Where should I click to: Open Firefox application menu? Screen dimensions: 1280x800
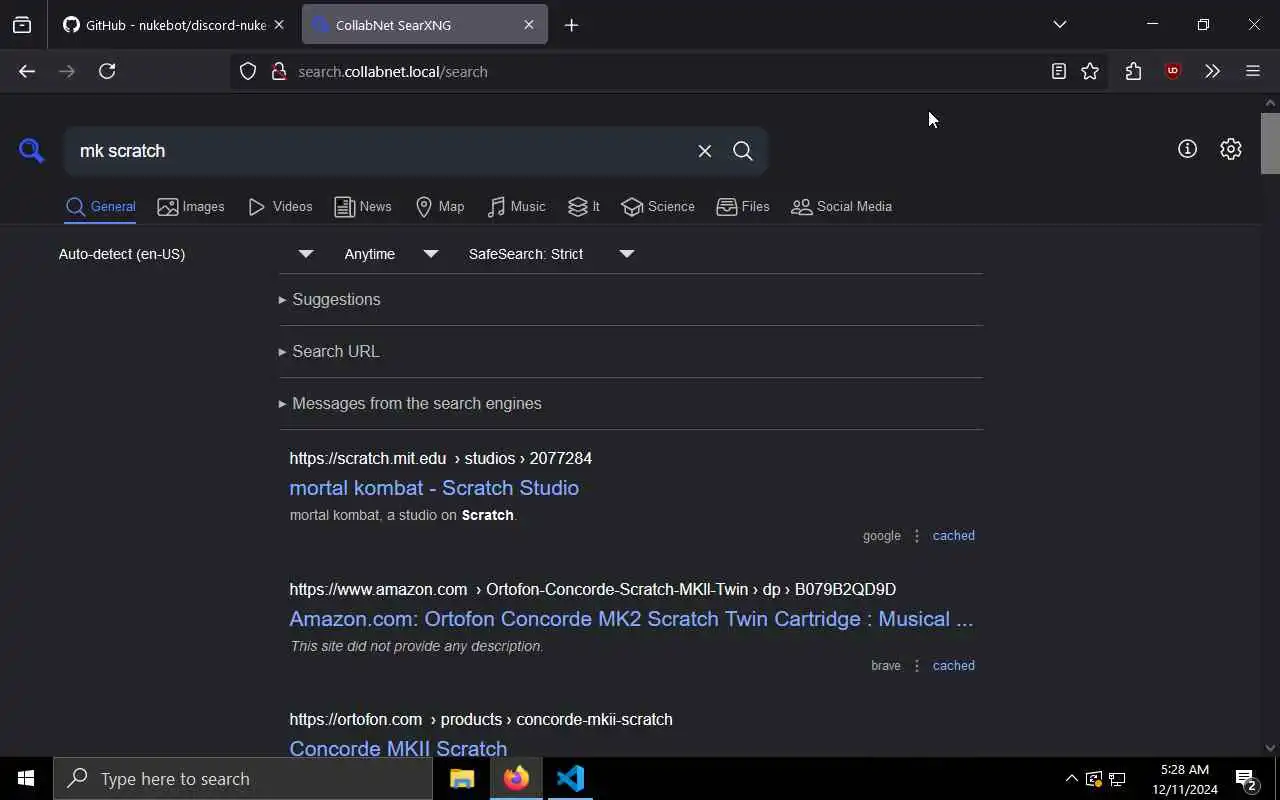1252,71
